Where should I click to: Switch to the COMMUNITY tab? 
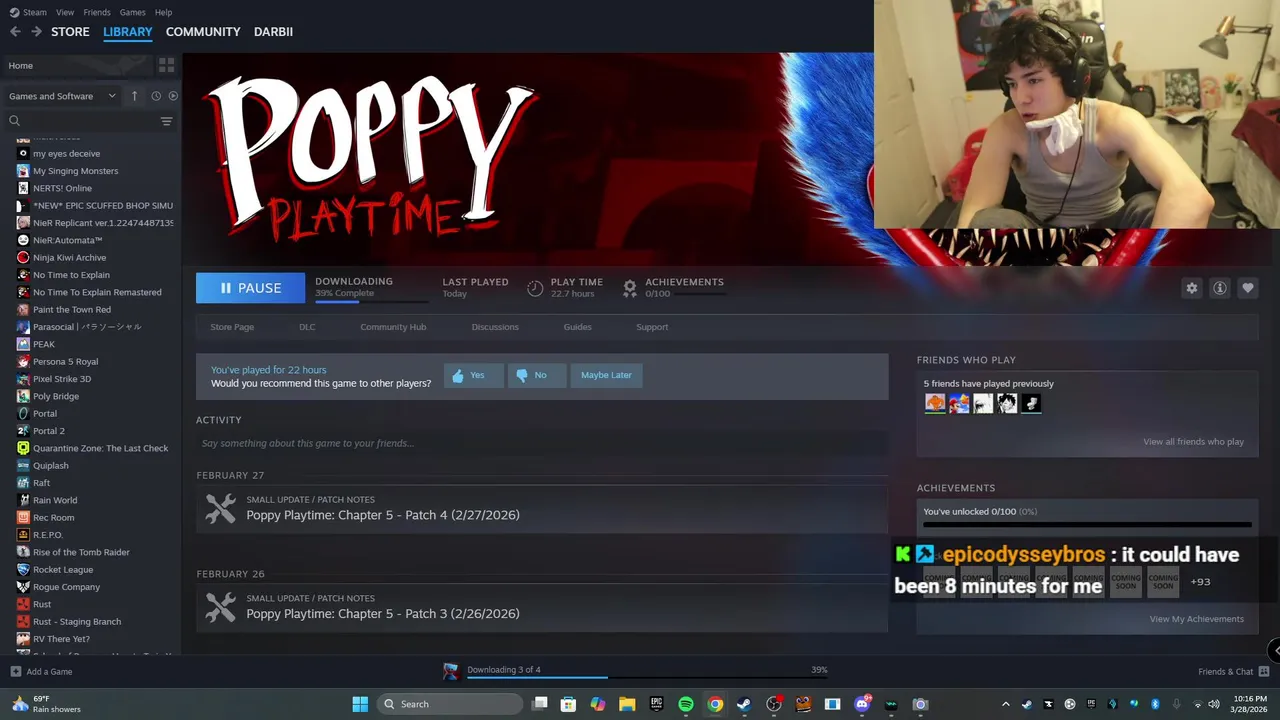click(x=203, y=32)
